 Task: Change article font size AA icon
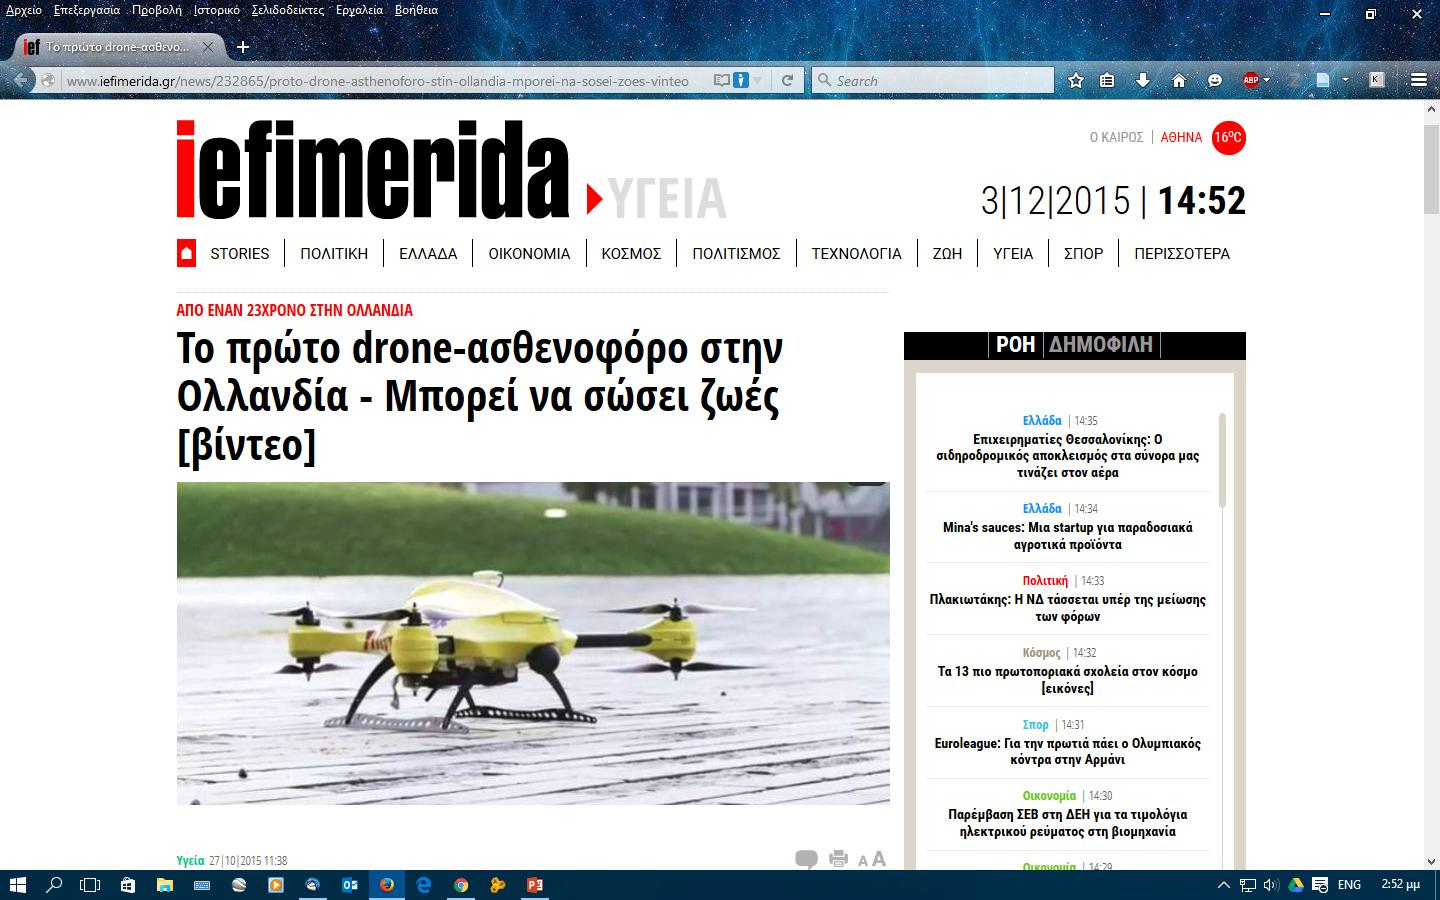(872, 859)
